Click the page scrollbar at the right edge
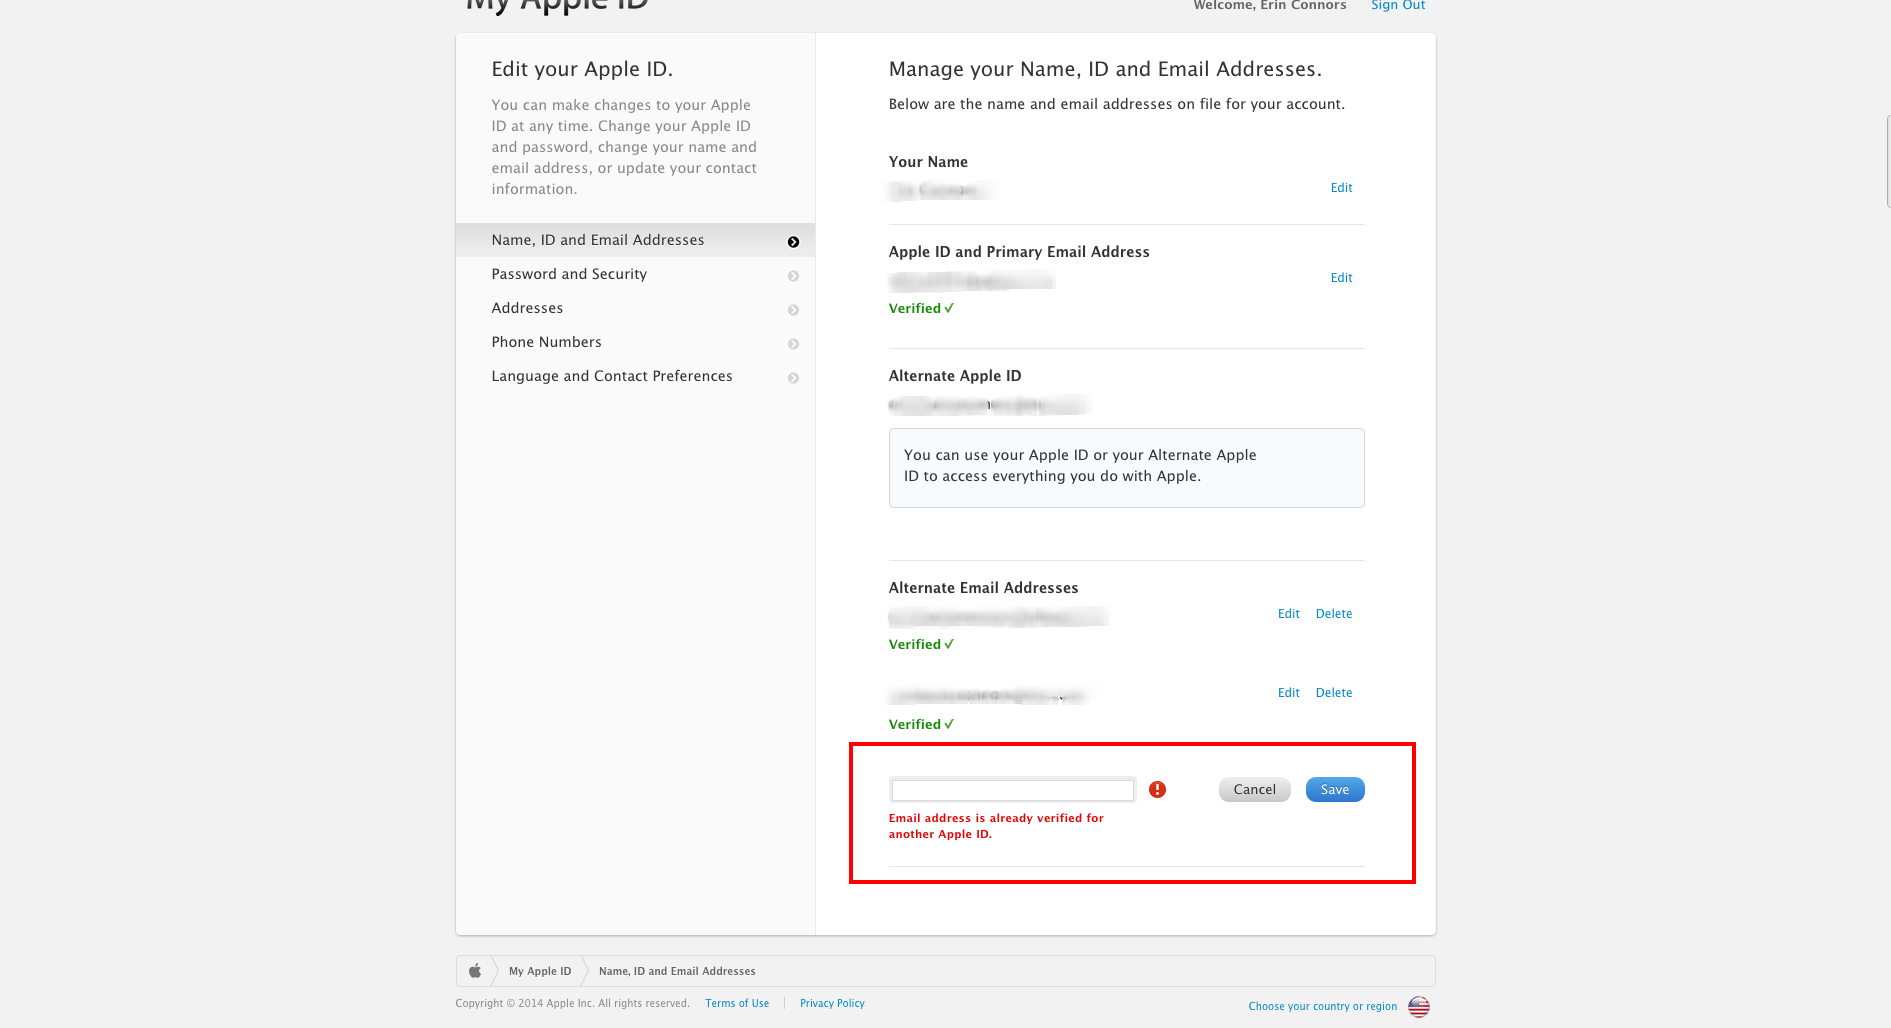Viewport: 1891px width, 1028px height. click(x=1888, y=160)
